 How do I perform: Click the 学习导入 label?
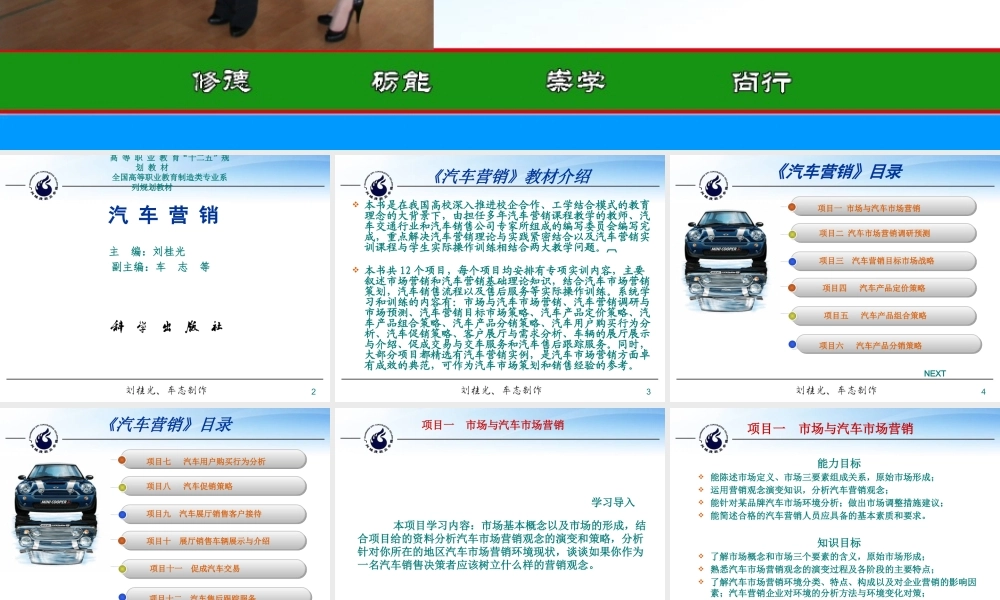[613, 502]
